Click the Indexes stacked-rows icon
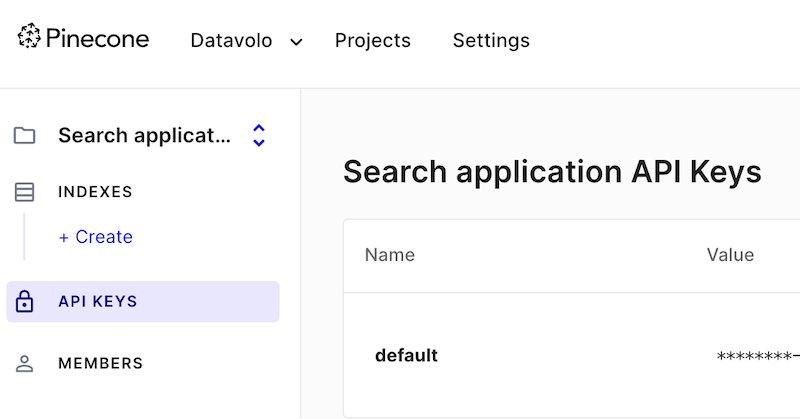The width and height of the screenshot is (800, 419). (24, 192)
